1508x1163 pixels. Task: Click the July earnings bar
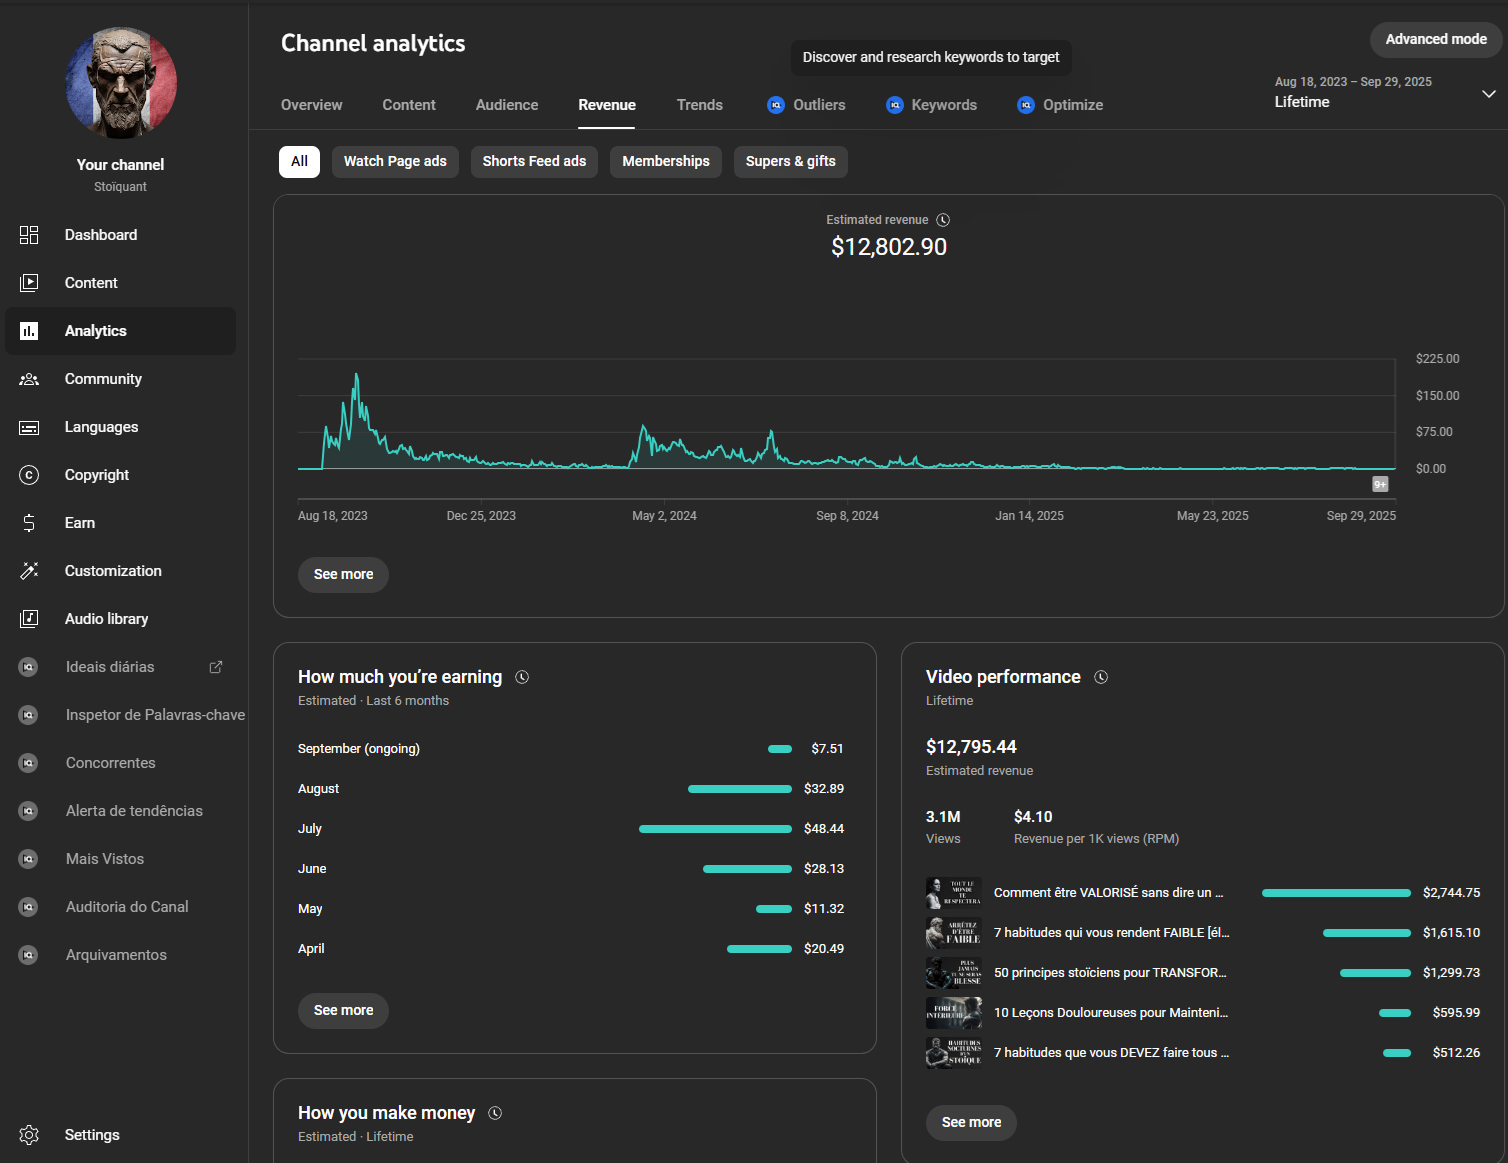click(x=715, y=829)
